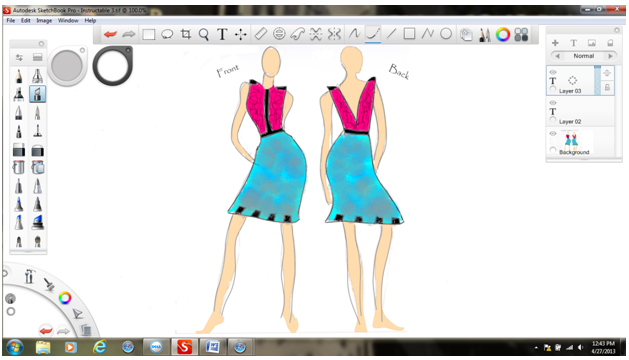Click the gray Redo arrow in top toolbar

tap(128, 35)
